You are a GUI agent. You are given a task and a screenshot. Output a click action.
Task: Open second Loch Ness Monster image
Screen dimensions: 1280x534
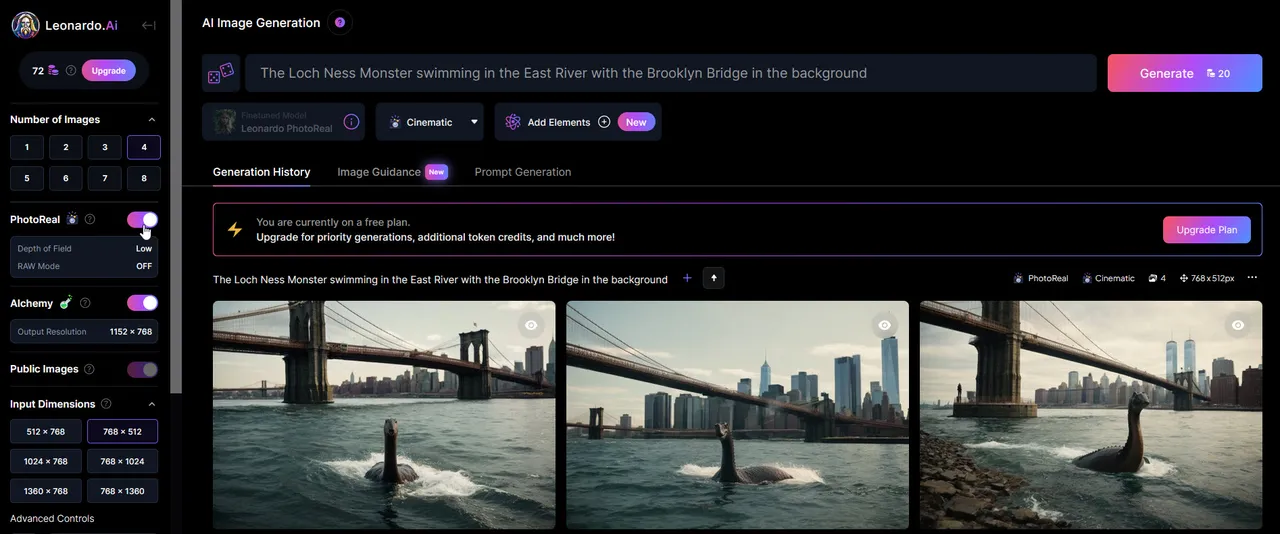(737, 415)
